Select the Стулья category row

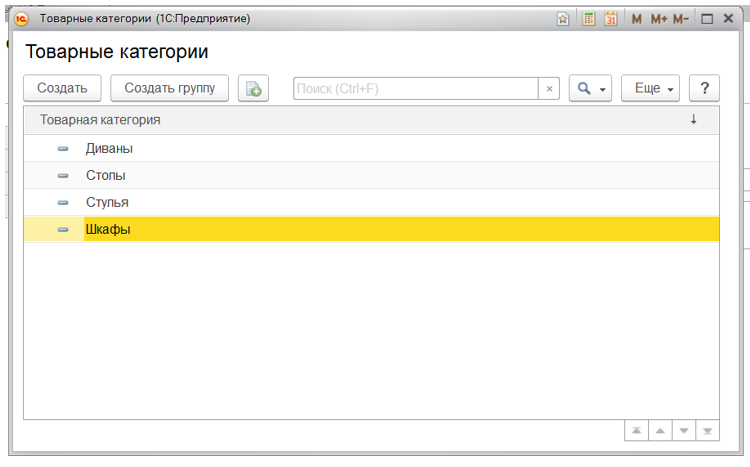107,202
